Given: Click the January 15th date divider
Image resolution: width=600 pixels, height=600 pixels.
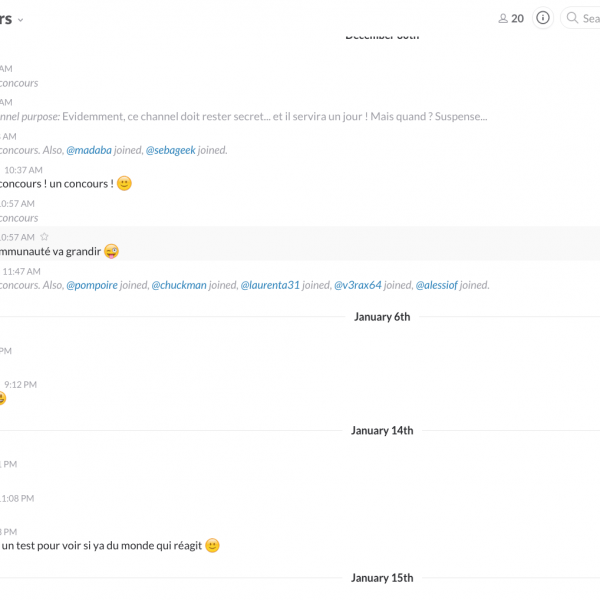Looking at the screenshot, I should click(x=382, y=578).
